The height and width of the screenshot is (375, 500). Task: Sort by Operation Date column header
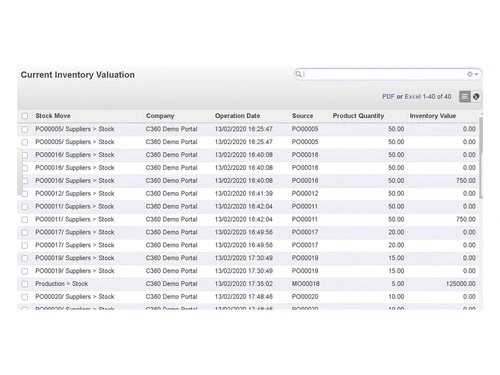[237, 116]
